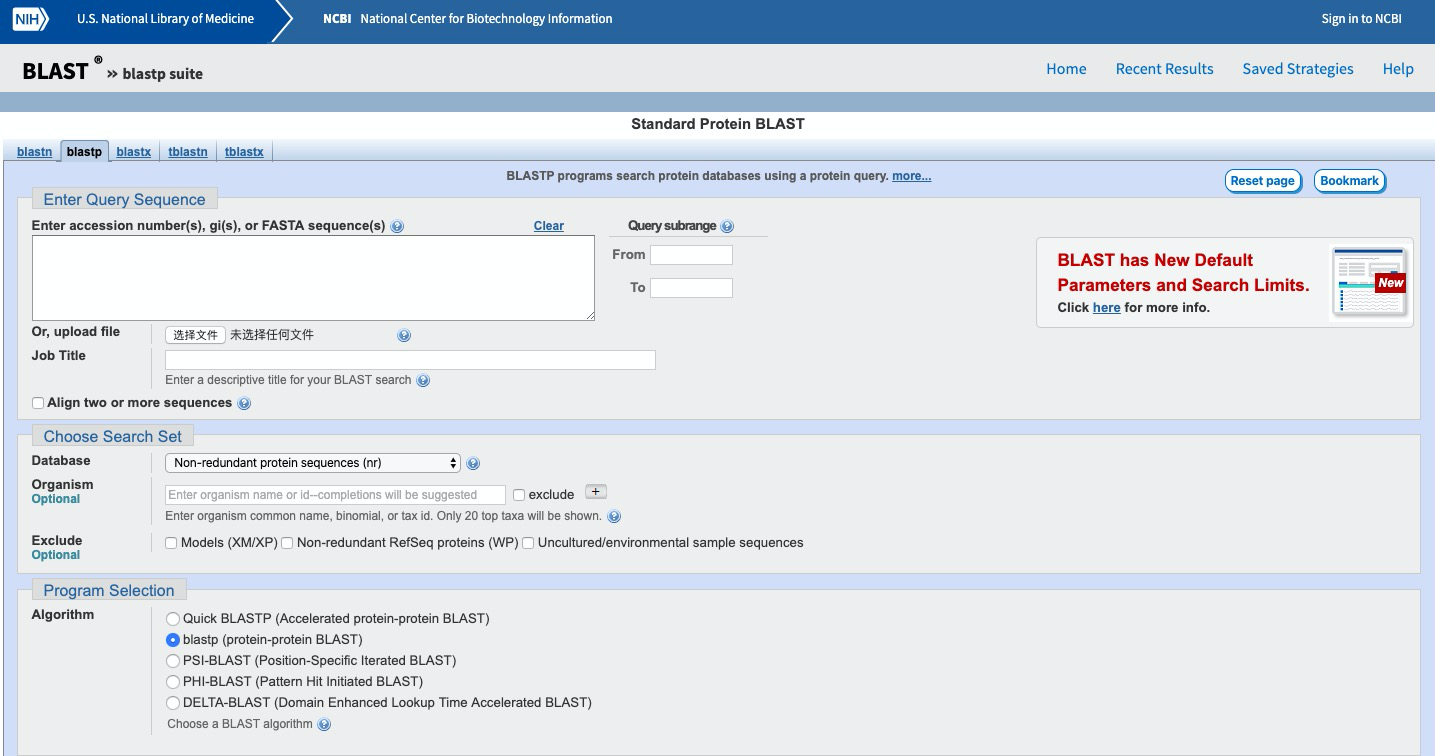Enable exclude for the organism filter
The width and height of the screenshot is (1435, 756).
(x=518, y=494)
